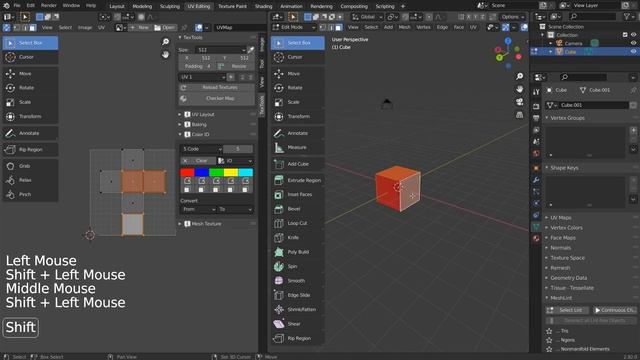The image size is (640, 360).
Task: Toggle checkbox under green color ID
Action: (216, 190)
